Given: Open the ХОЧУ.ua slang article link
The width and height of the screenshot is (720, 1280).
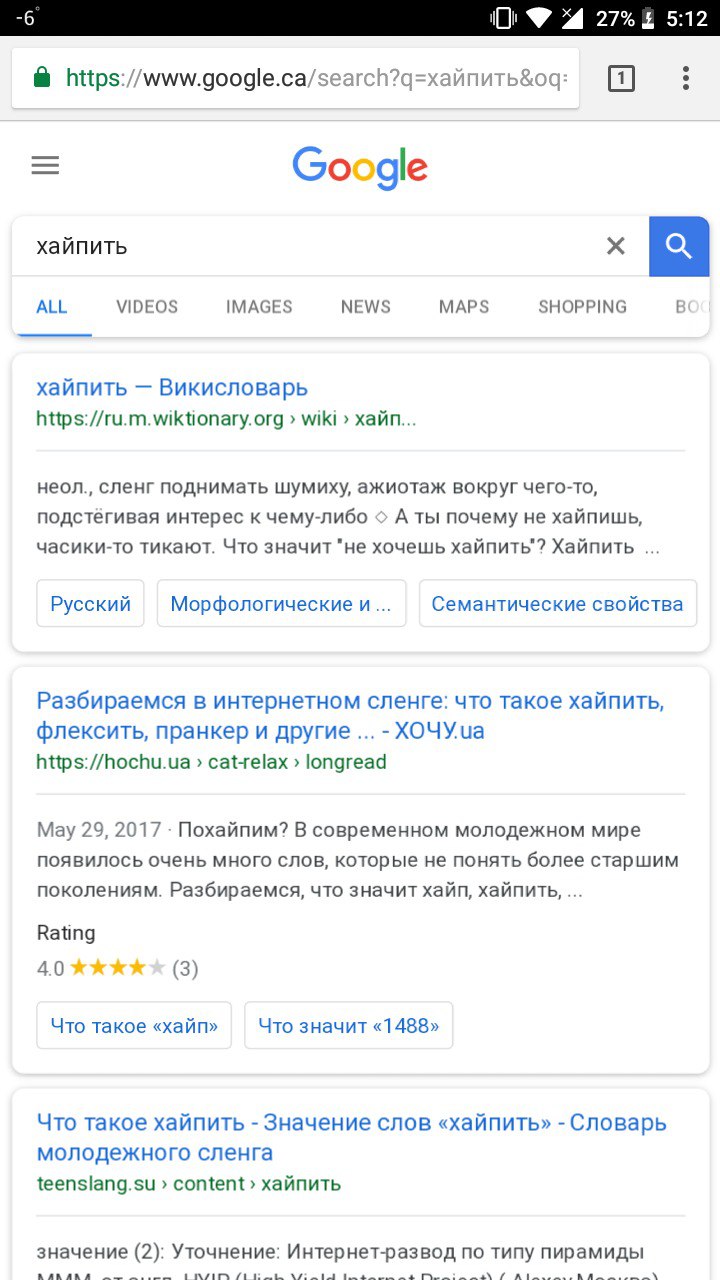Looking at the screenshot, I should [x=350, y=716].
